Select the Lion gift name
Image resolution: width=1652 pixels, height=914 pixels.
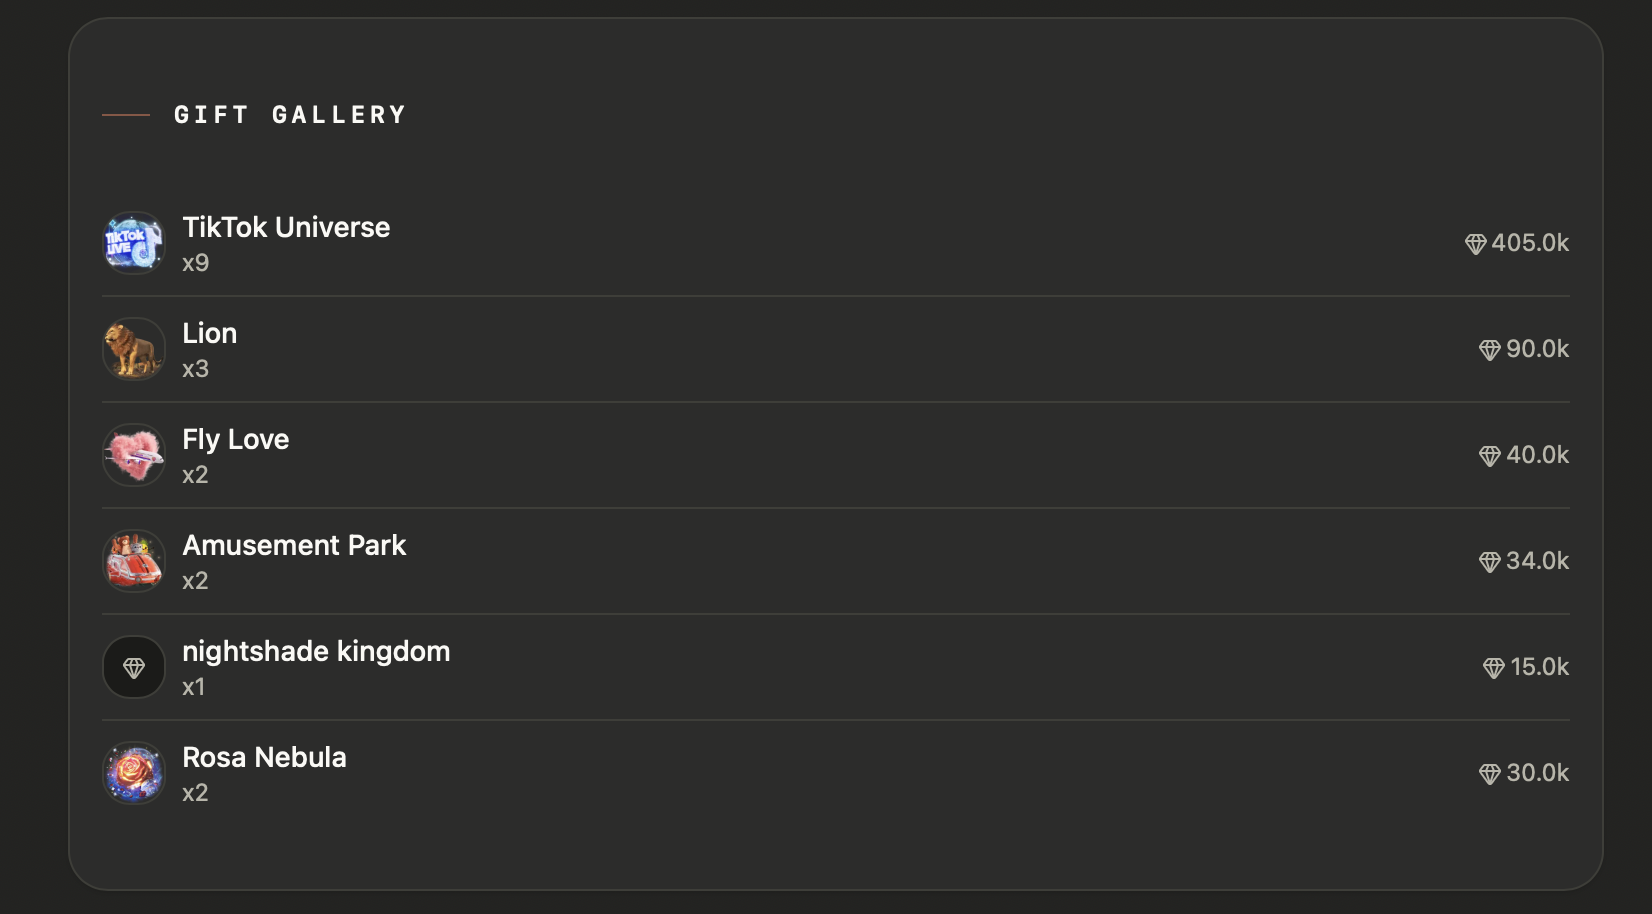[x=210, y=334]
